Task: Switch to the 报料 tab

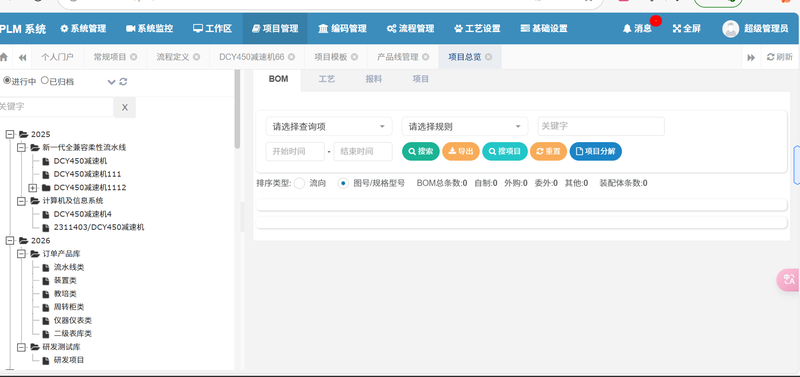Action: click(373, 79)
